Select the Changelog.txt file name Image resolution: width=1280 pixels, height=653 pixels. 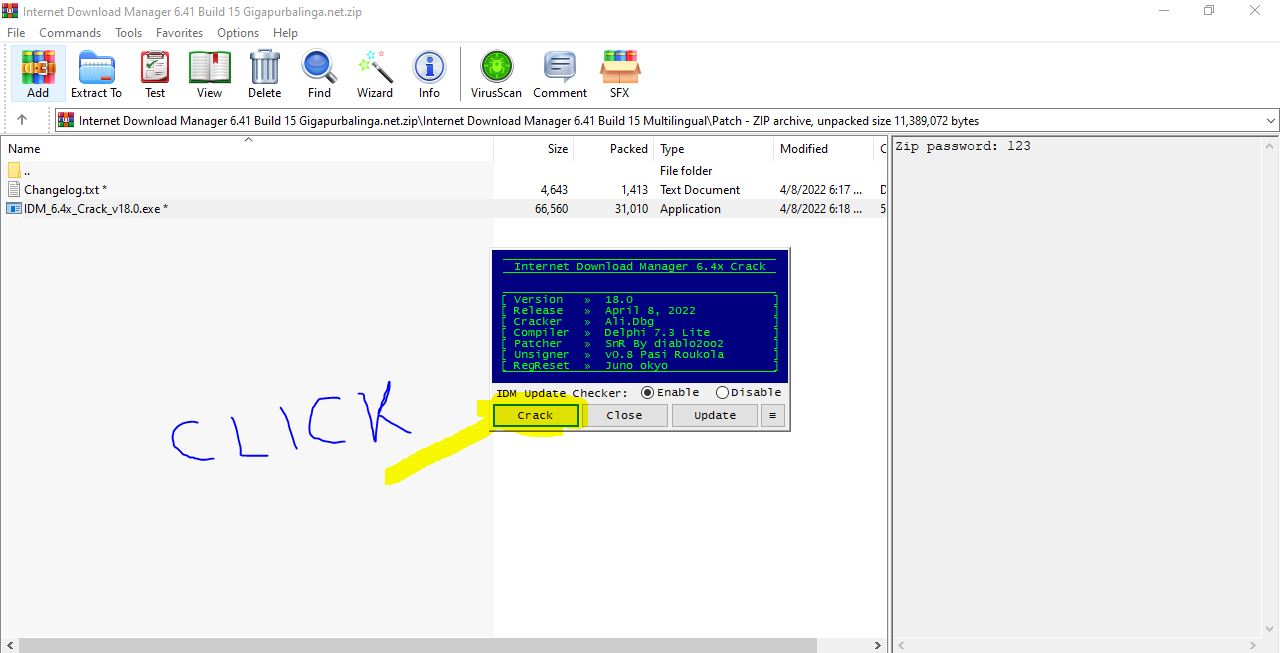(65, 189)
